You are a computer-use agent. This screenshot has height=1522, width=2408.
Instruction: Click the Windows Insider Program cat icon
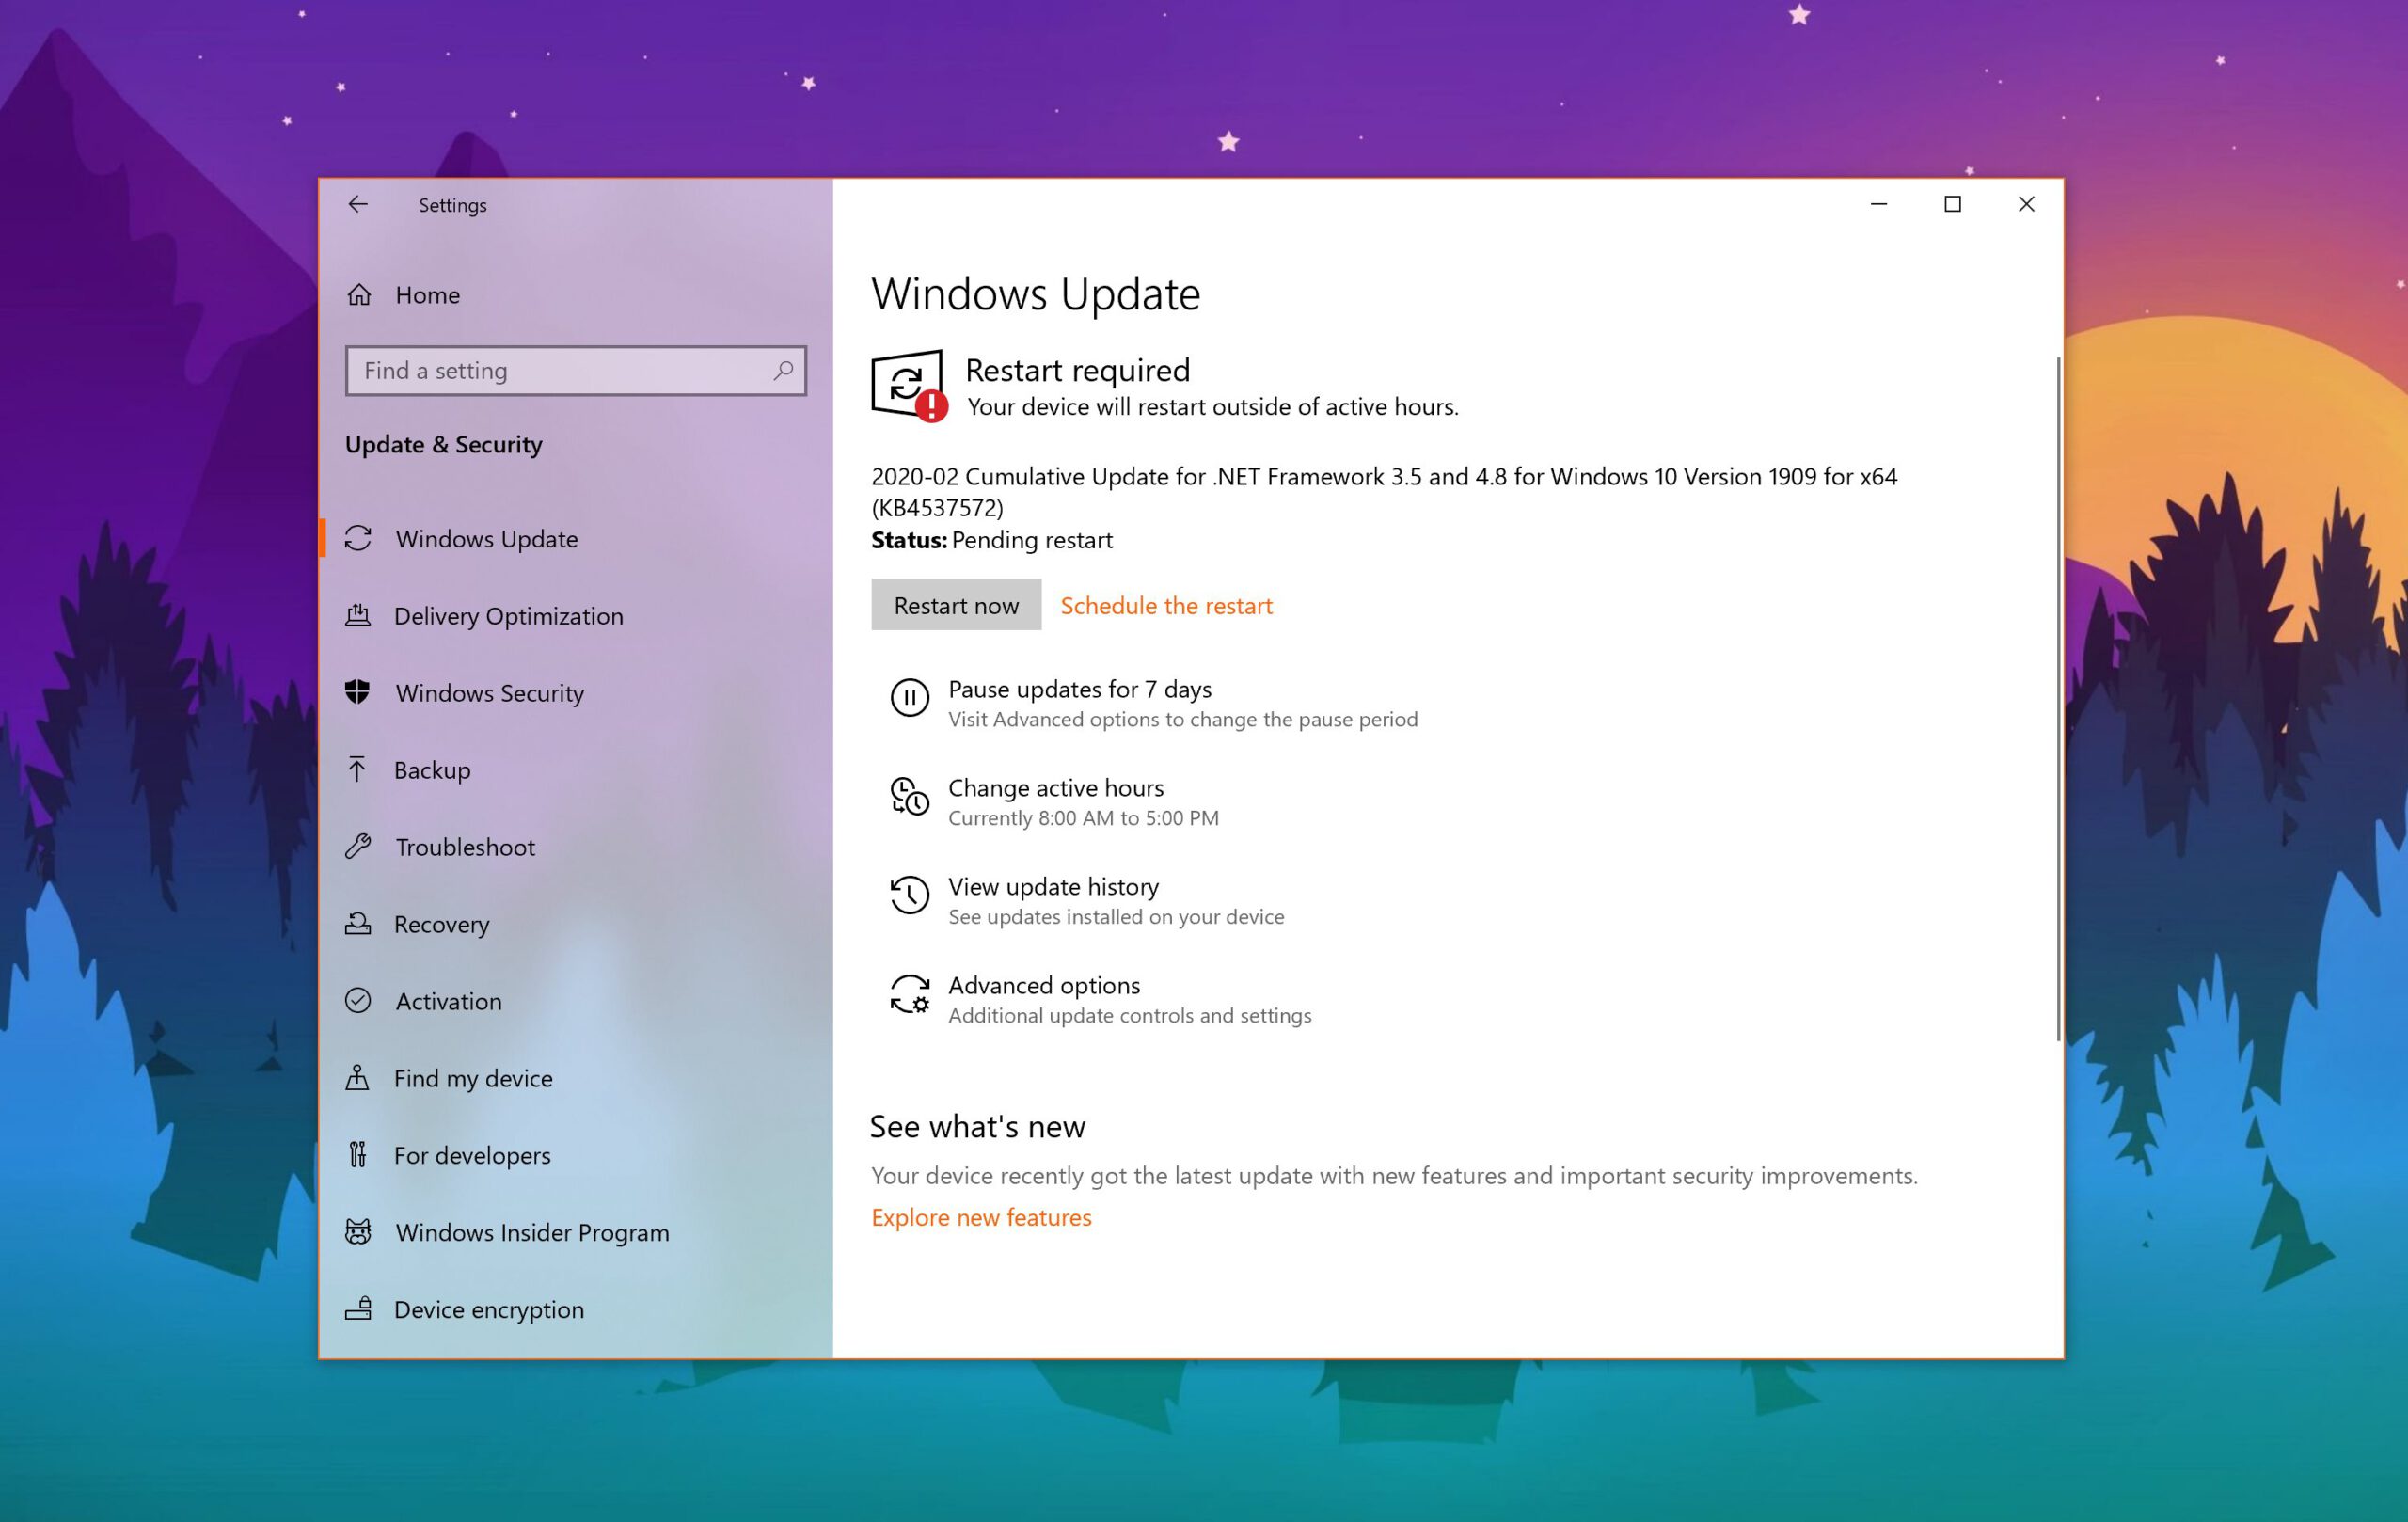pyautogui.click(x=358, y=1232)
